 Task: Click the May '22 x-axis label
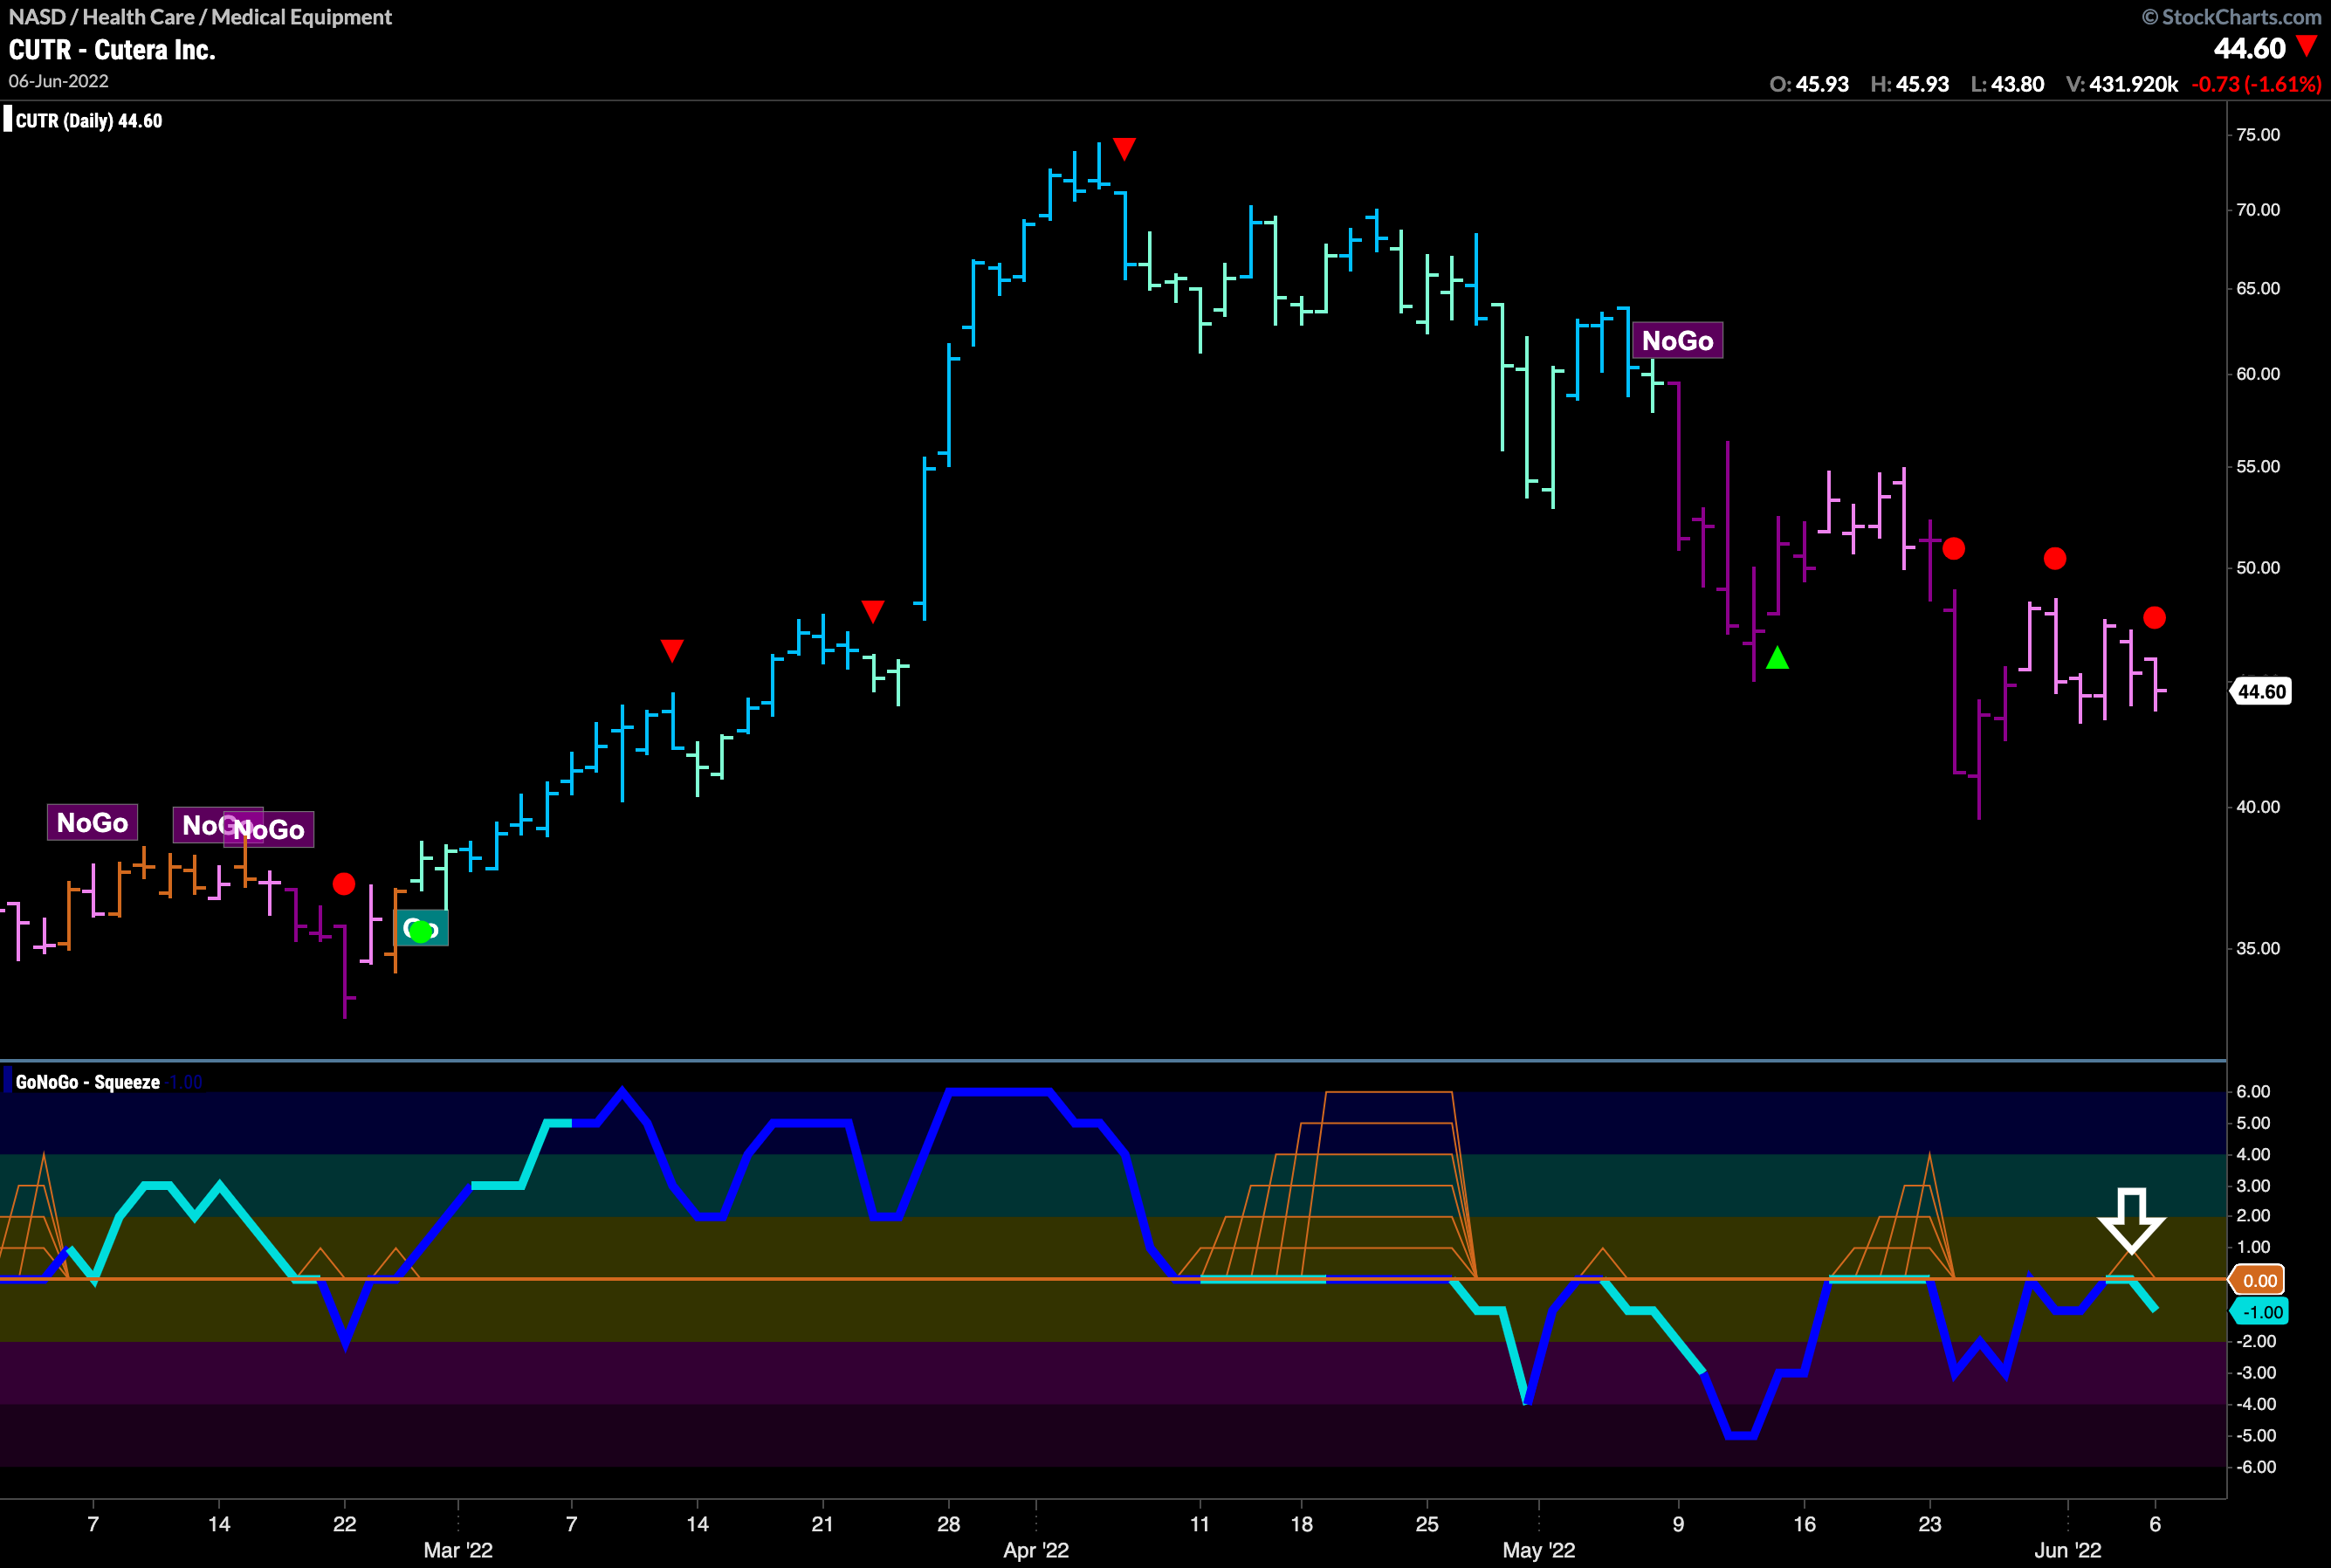pyautogui.click(x=1539, y=1550)
